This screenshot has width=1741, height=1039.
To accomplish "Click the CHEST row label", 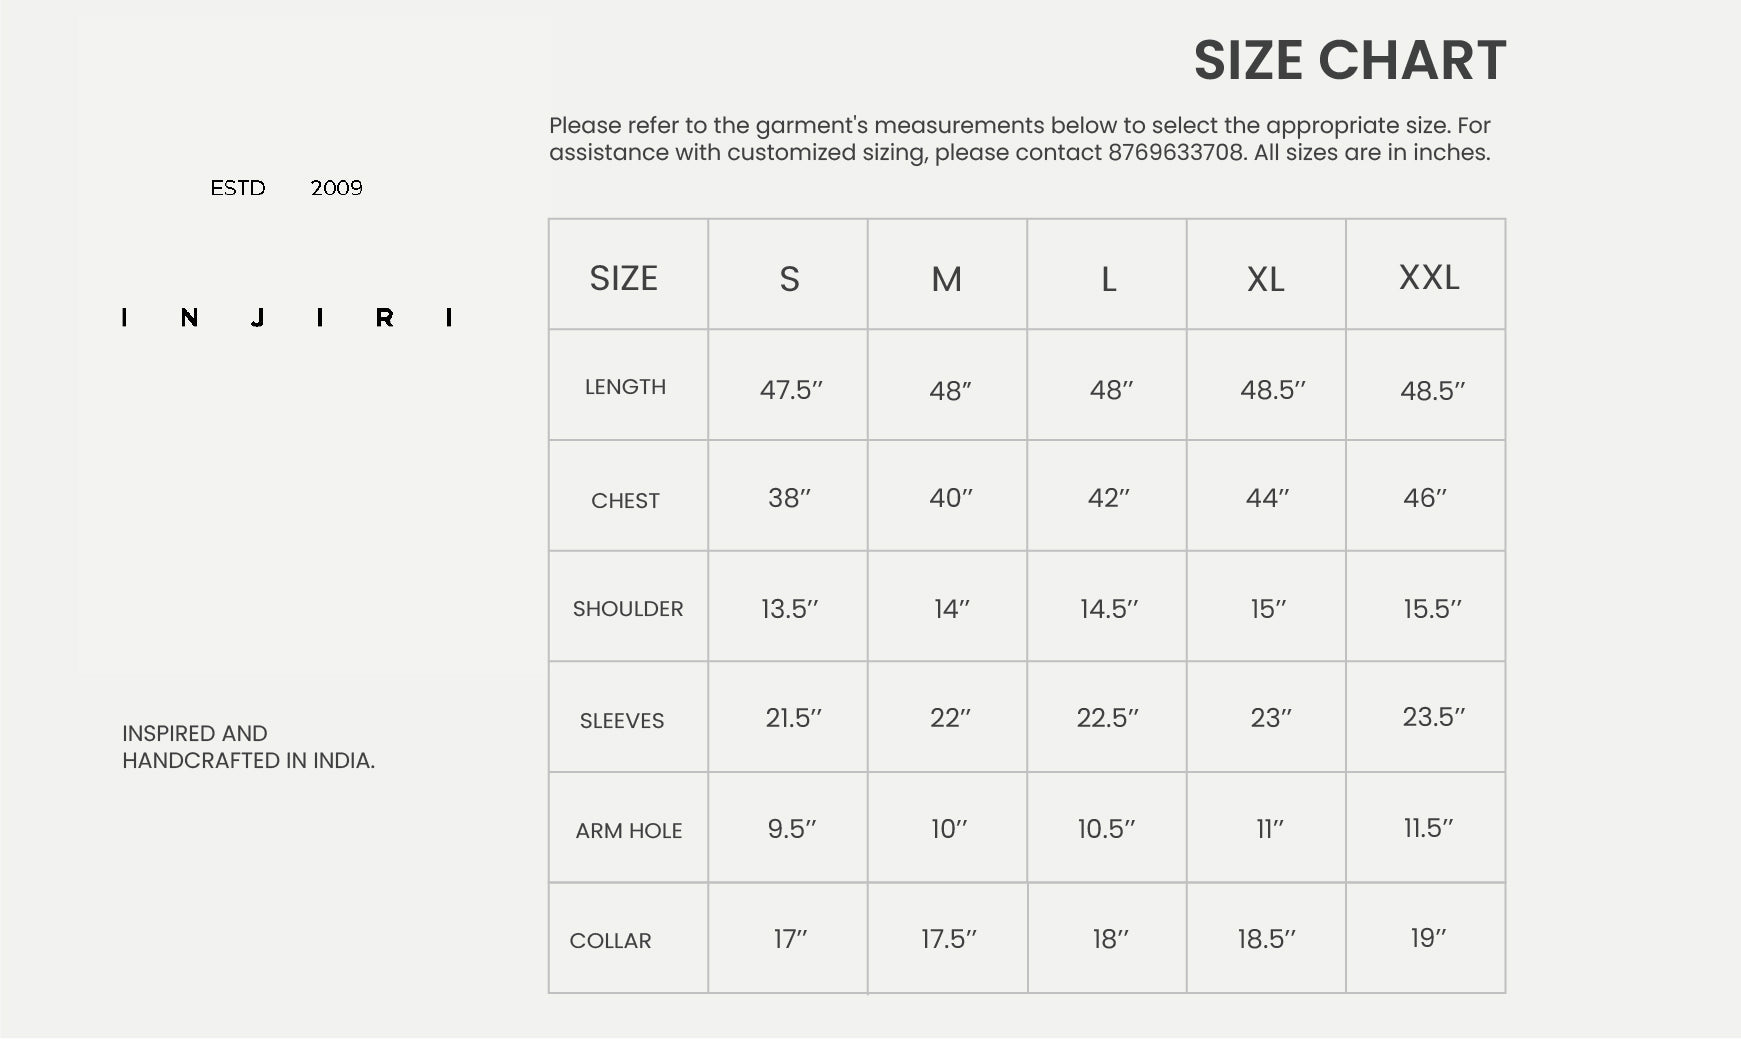I will (625, 500).
